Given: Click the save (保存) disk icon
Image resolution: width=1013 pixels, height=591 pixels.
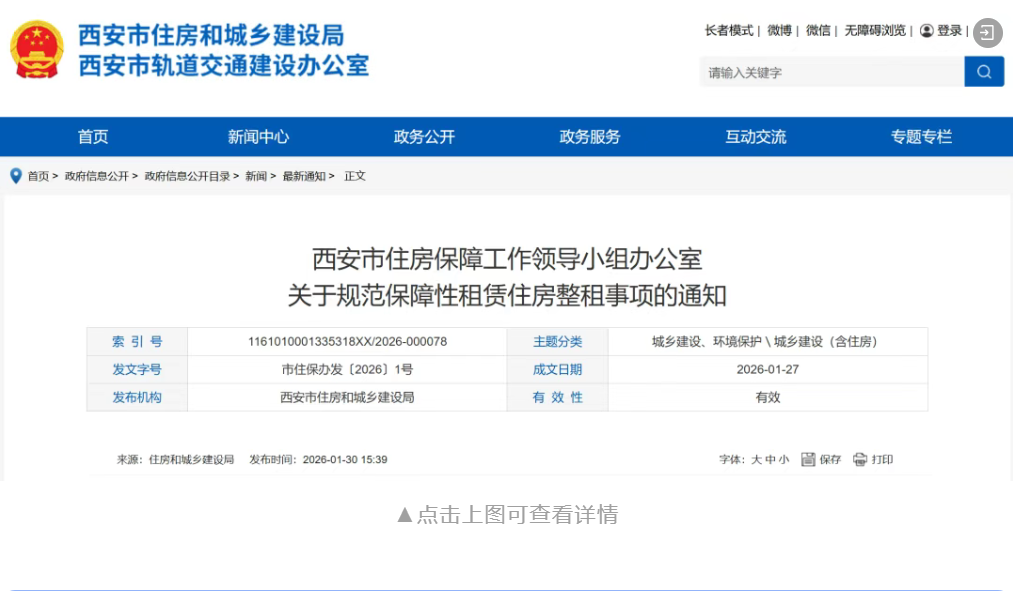Looking at the screenshot, I should tap(808, 460).
